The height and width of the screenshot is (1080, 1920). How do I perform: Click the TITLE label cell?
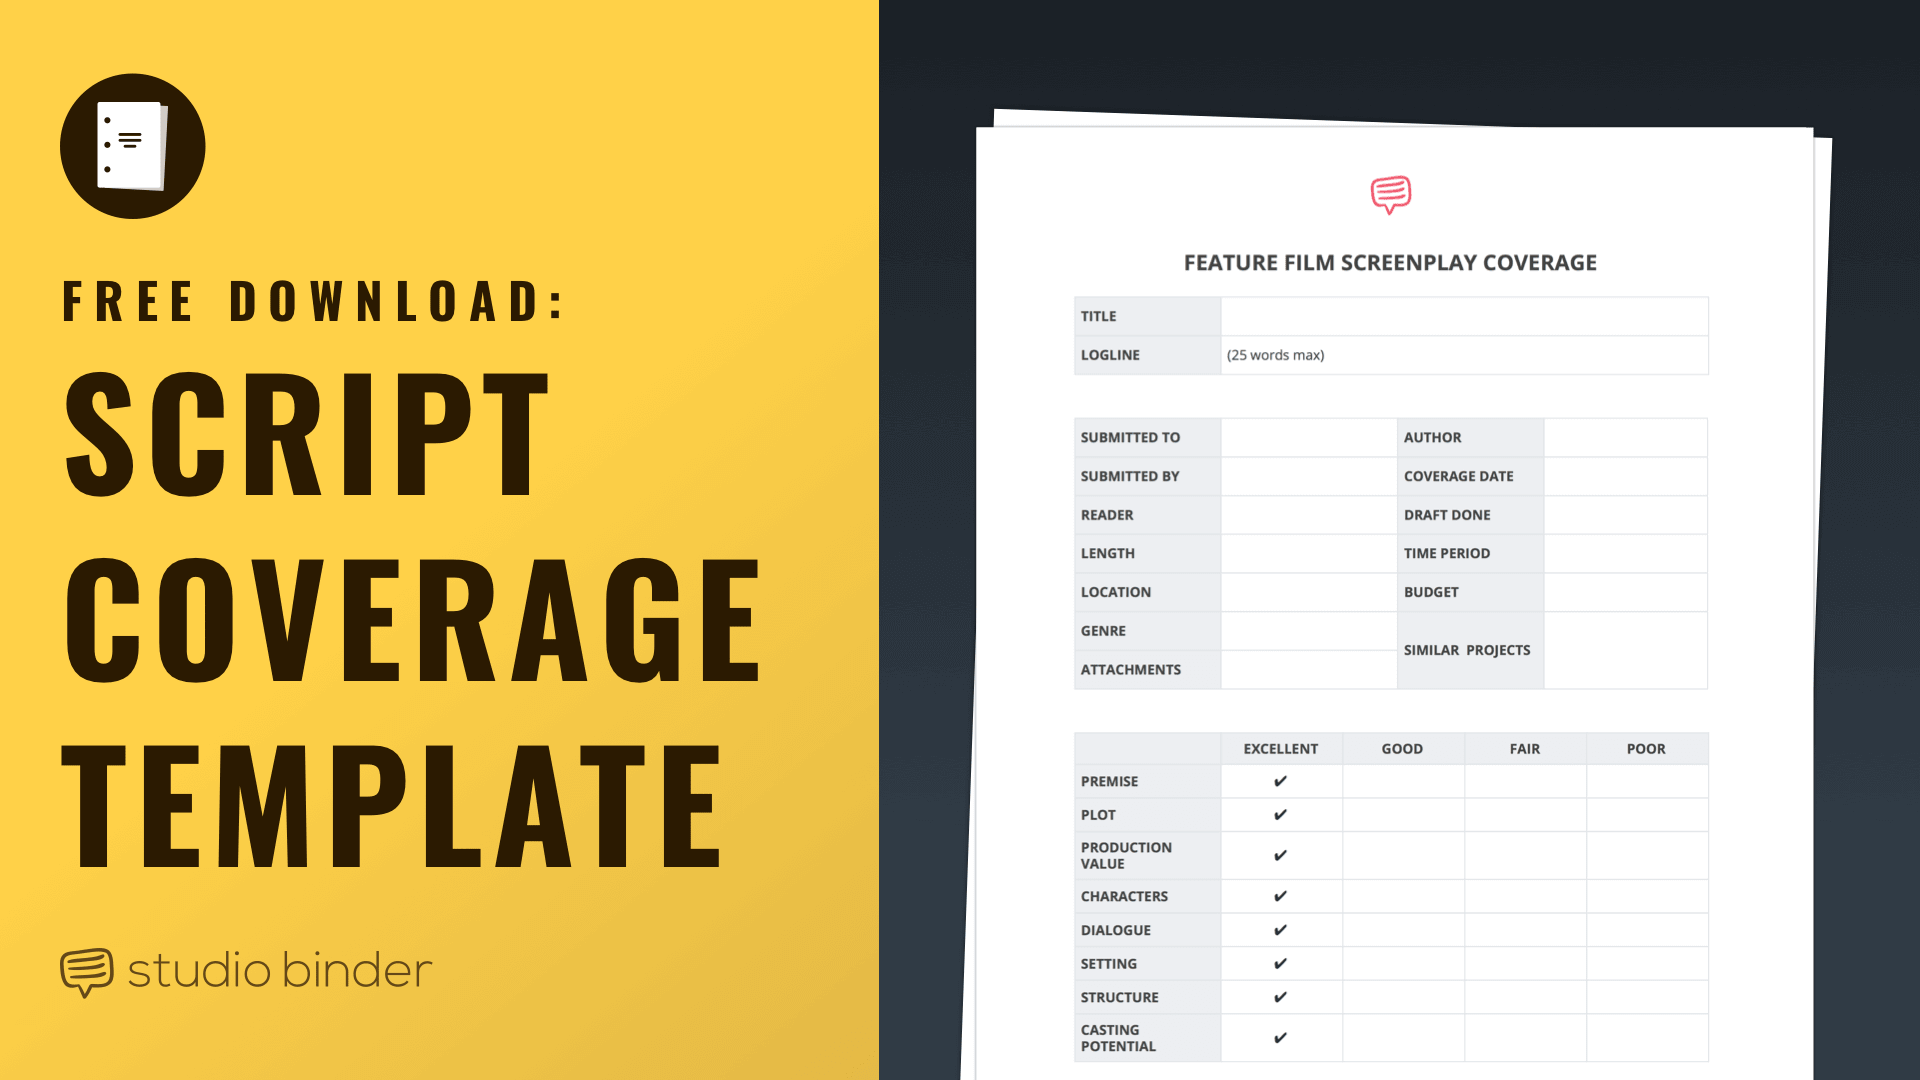1147,316
